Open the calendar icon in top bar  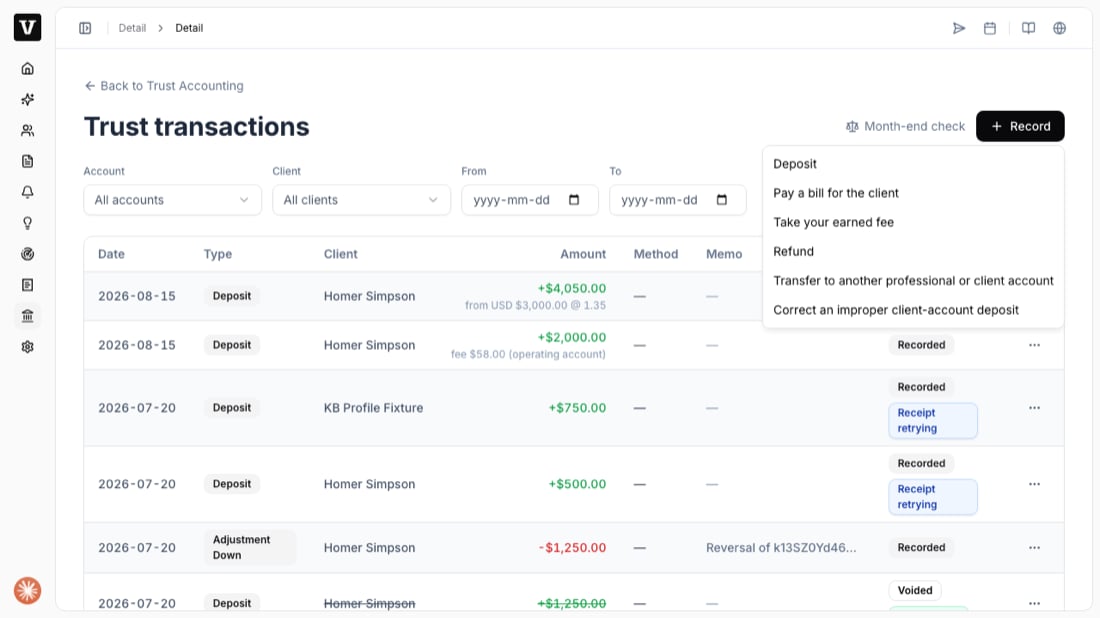[x=990, y=28]
